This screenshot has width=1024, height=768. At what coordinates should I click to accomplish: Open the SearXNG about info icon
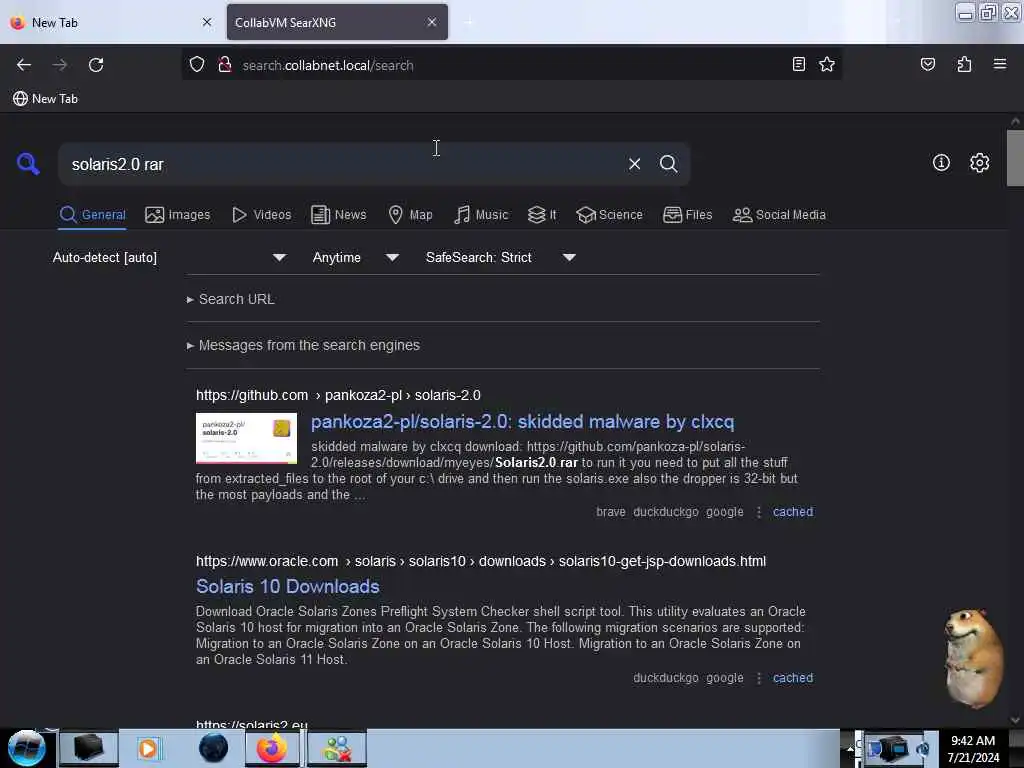click(940, 163)
